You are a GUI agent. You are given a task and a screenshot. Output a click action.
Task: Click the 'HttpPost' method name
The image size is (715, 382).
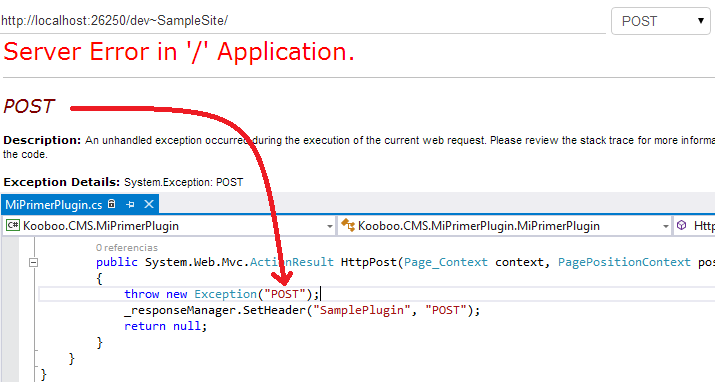369,262
